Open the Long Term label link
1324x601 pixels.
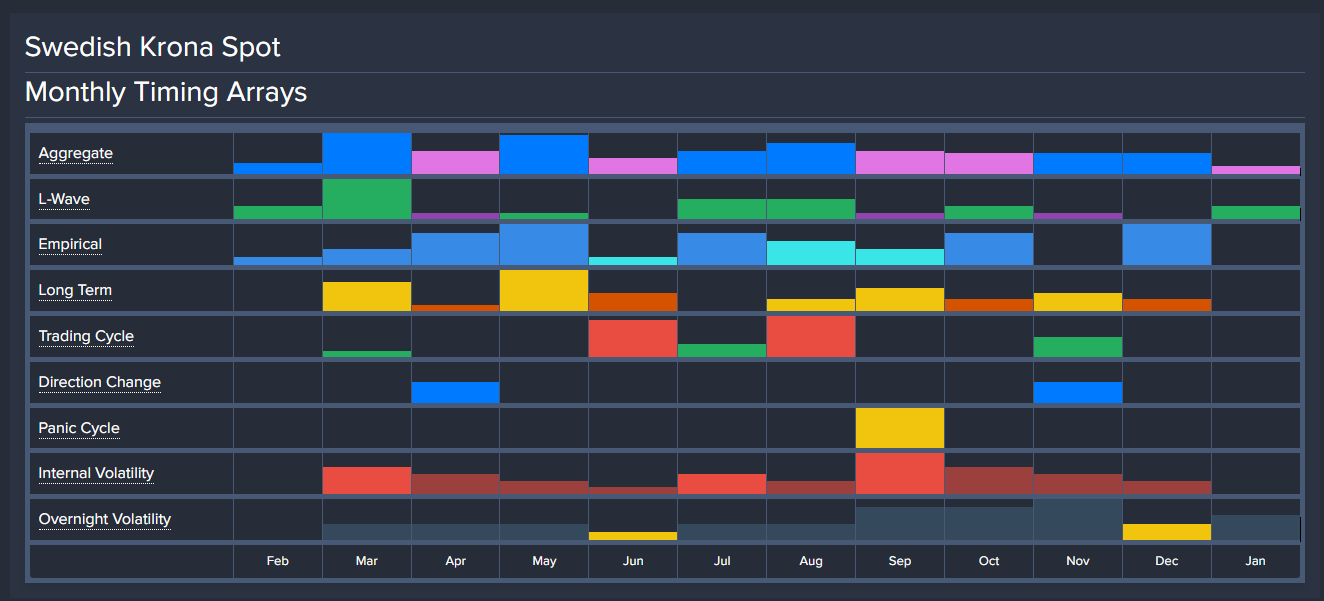point(75,291)
